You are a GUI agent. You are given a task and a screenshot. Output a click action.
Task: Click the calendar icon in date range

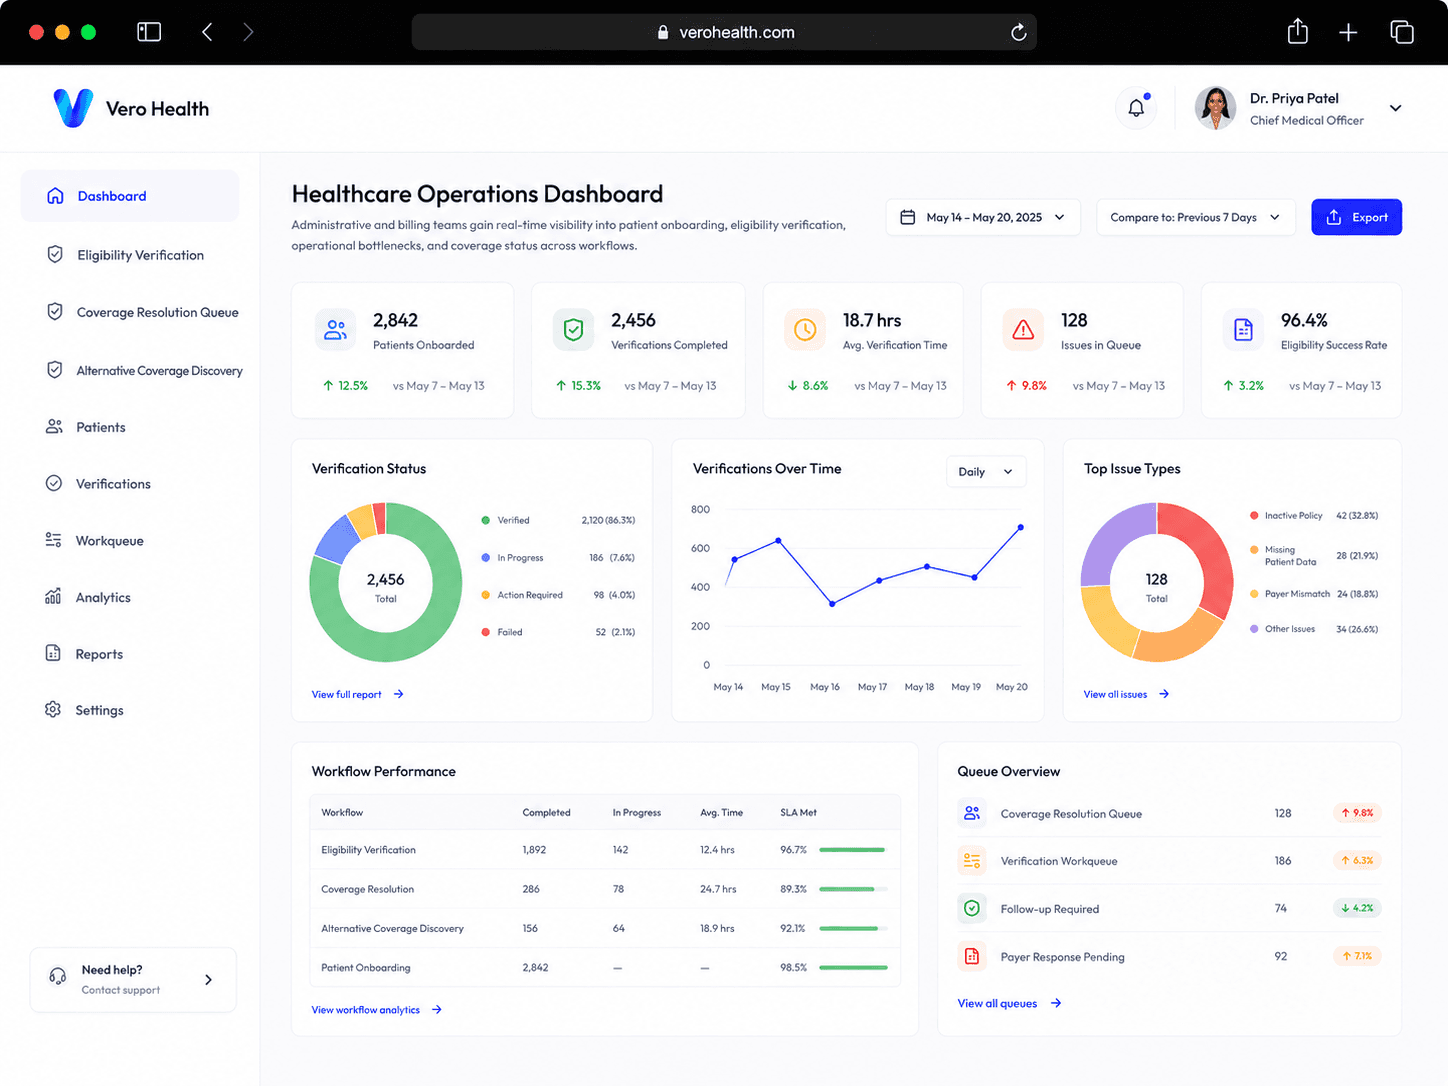point(908,217)
